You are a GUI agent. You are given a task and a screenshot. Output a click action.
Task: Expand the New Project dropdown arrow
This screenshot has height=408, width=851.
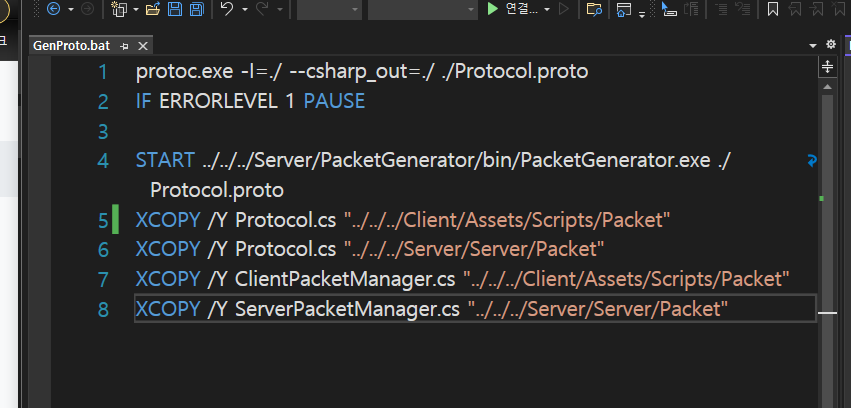(136, 9)
